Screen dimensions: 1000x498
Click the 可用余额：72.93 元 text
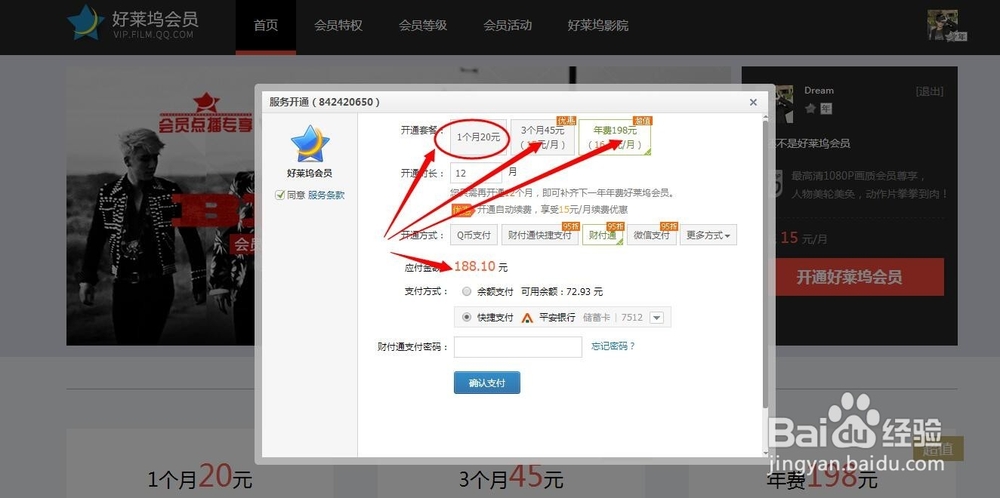coord(562,291)
